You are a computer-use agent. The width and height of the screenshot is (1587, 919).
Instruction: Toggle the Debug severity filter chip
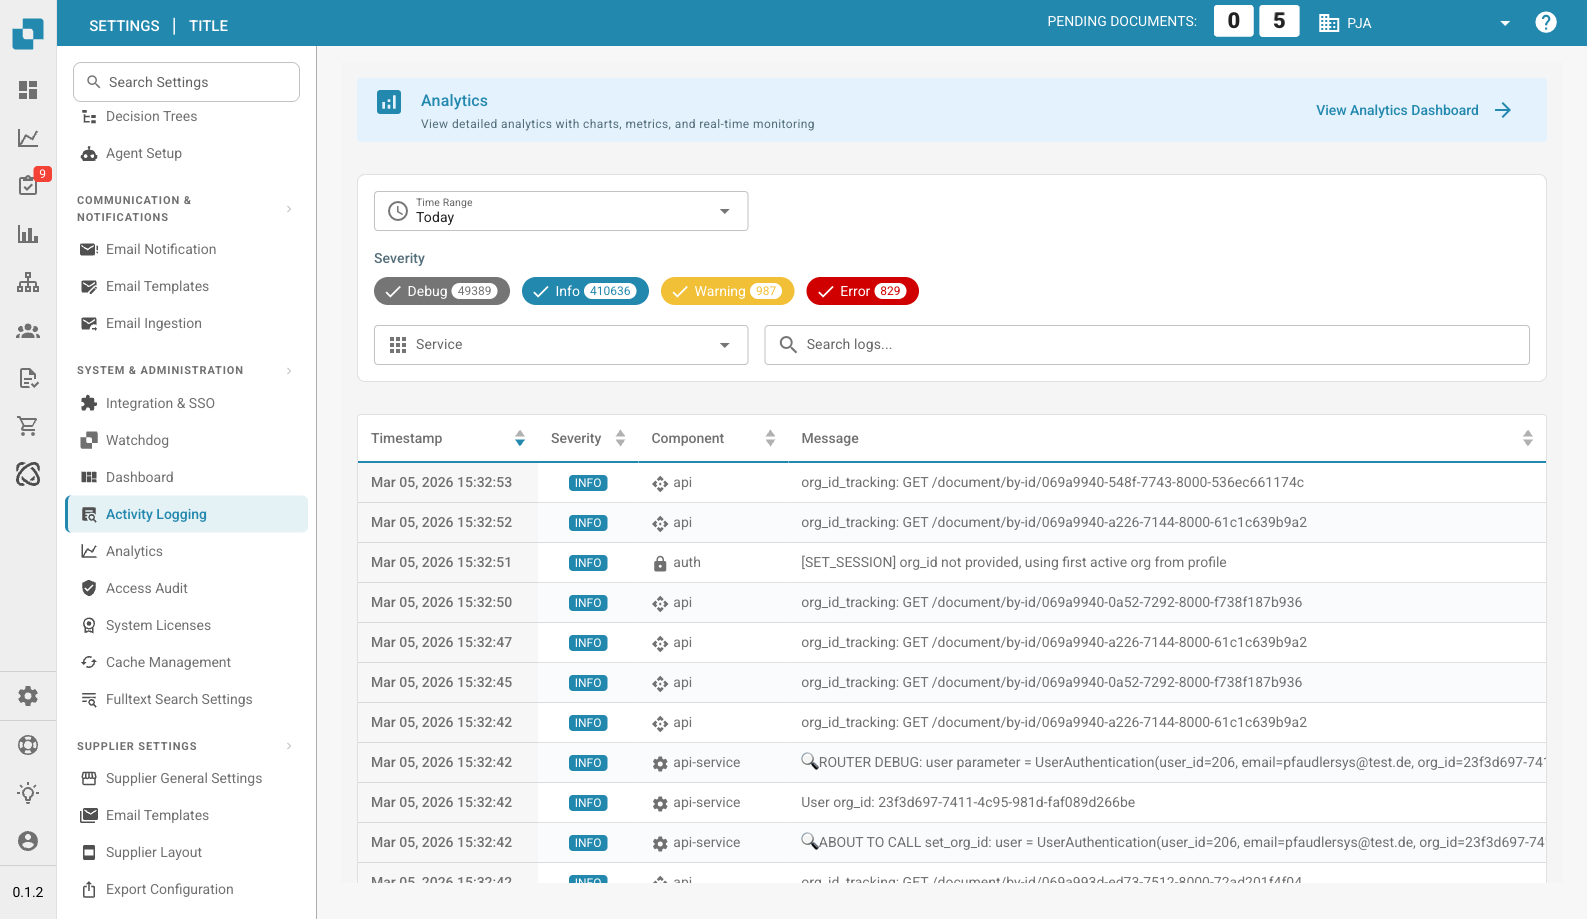click(x=442, y=291)
